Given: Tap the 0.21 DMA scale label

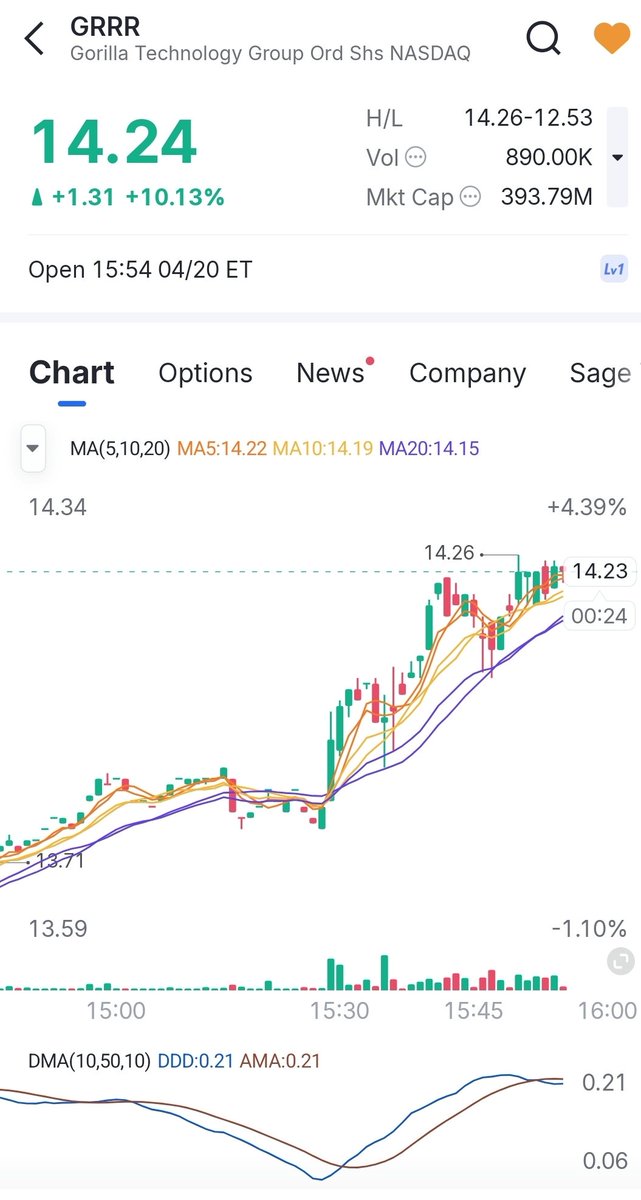Looking at the screenshot, I should click(605, 1083).
